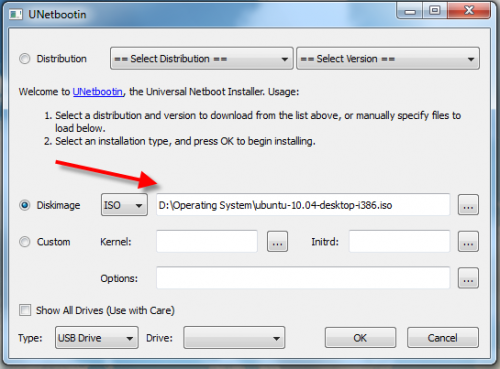Viewport: 500px width, 369px height.
Task: Click the OK button
Action: coord(360,338)
